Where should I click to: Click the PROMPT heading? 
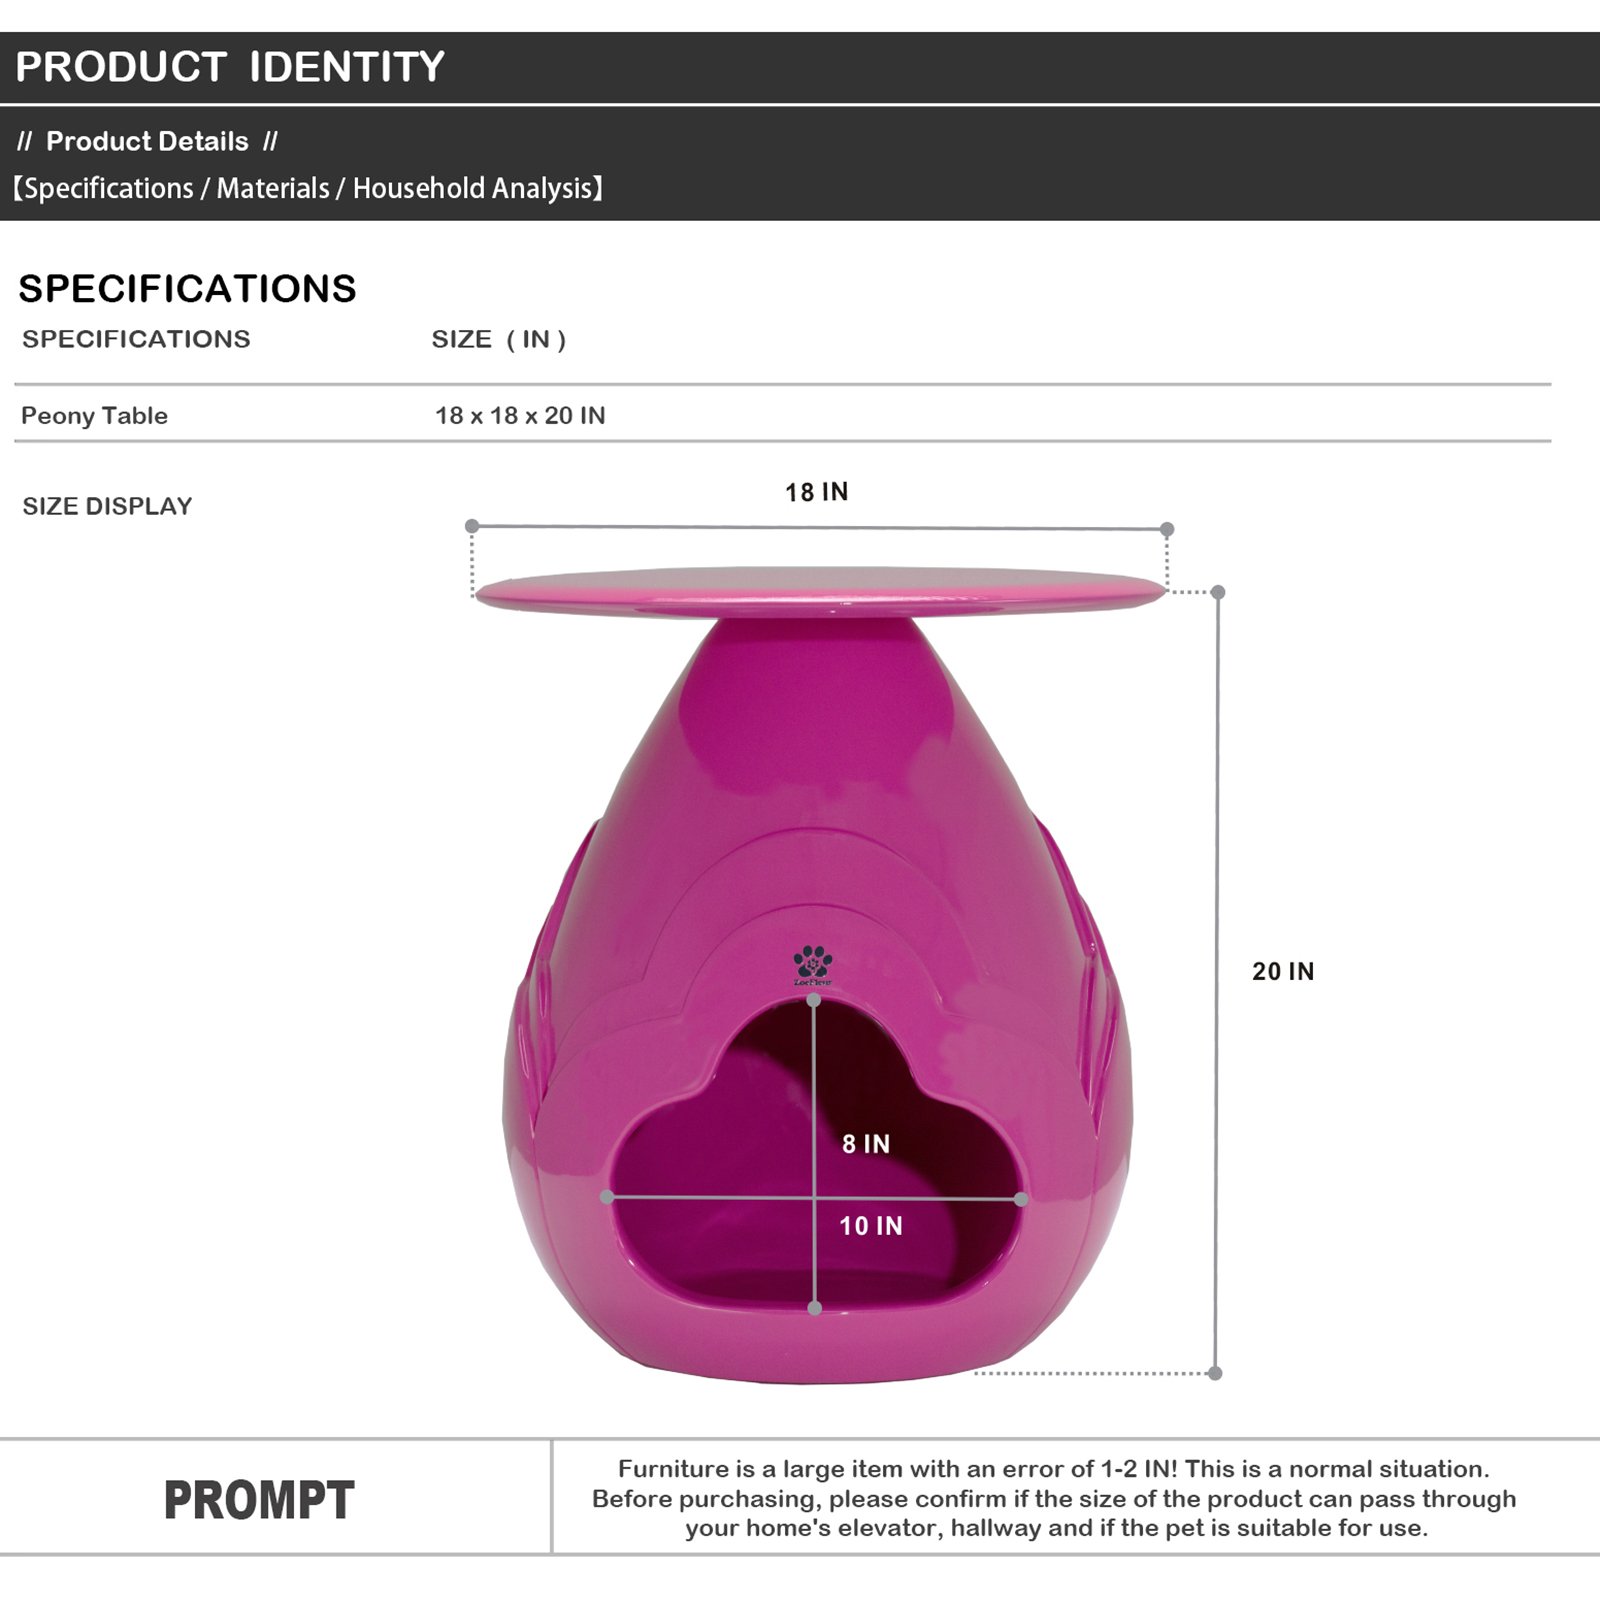pyautogui.click(x=259, y=1500)
